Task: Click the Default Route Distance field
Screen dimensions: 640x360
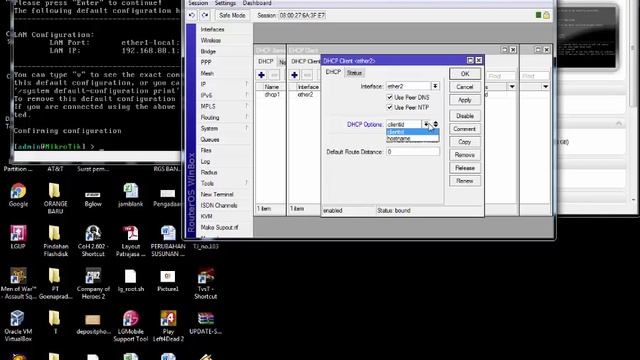Action: (x=413, y=152)
